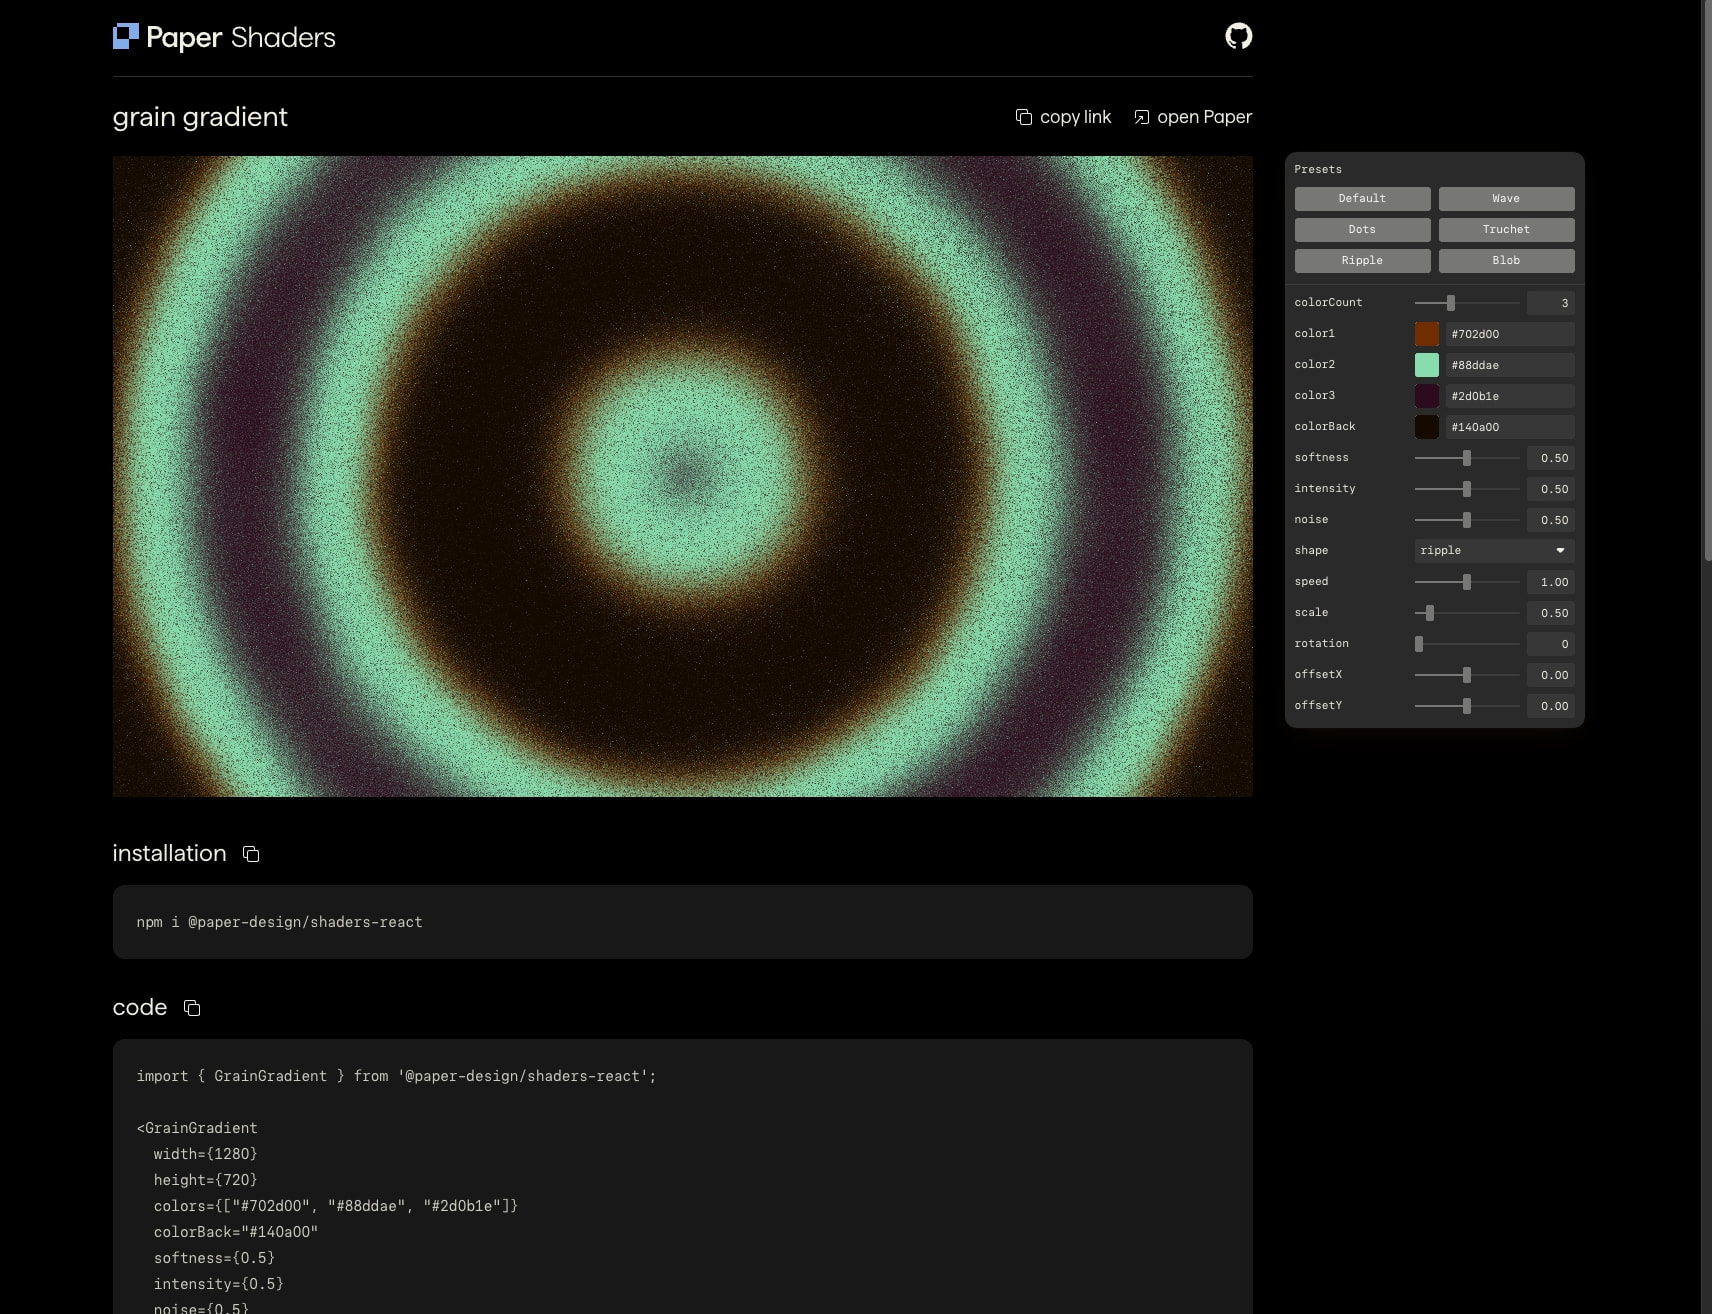The width and height of the screenshot is (1712, 1314).
Task: Click the color3 hex field #2d0b1e
Action: pyautogui.click(x=1510, y=396)
